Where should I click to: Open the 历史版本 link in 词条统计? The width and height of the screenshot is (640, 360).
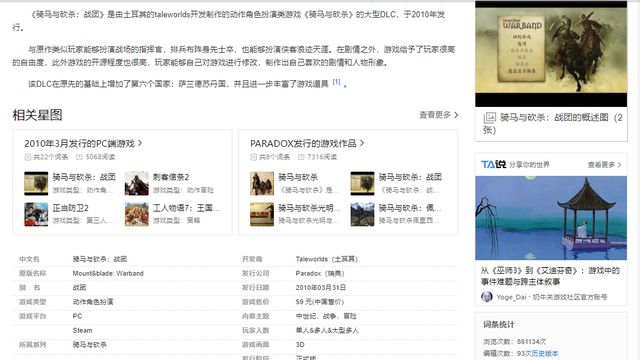pyautogui.click(x=544, y=353)
